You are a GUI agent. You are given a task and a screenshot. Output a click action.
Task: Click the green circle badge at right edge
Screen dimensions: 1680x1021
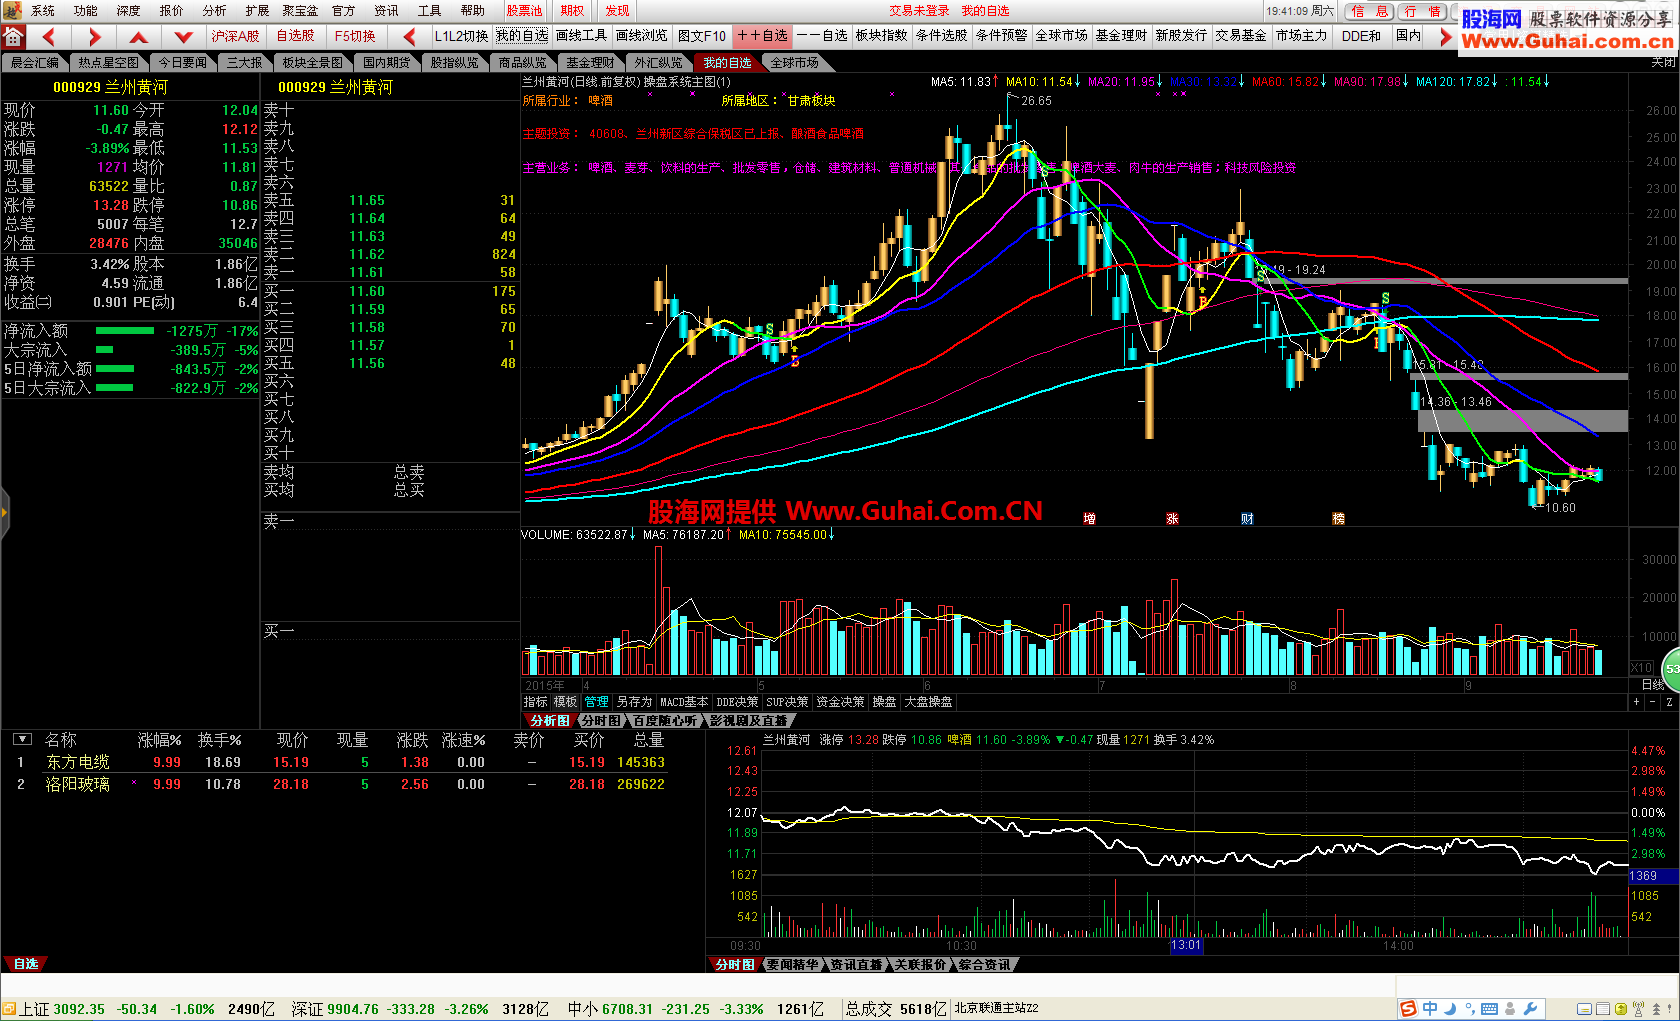[x=1671, y=668]
